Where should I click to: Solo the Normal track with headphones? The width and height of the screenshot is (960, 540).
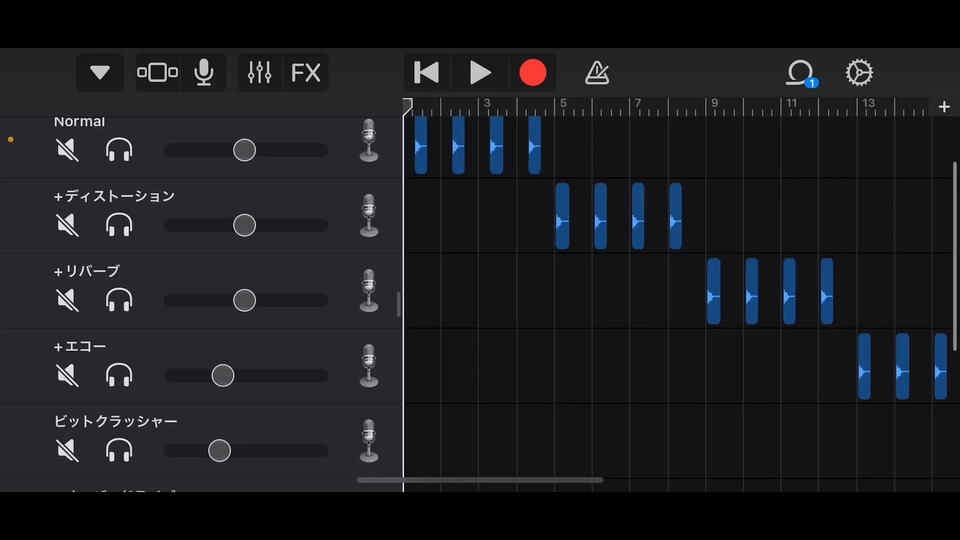coord(119,150)
